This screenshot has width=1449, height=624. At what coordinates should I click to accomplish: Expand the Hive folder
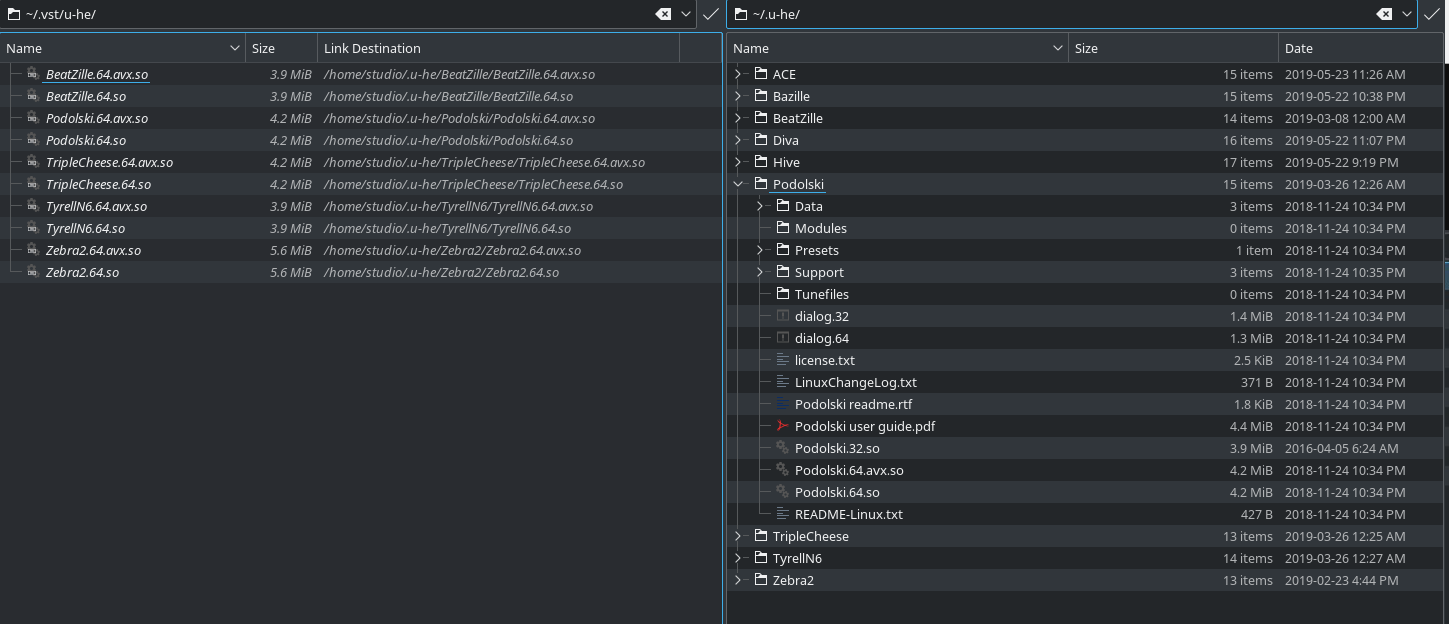(738, 162)
